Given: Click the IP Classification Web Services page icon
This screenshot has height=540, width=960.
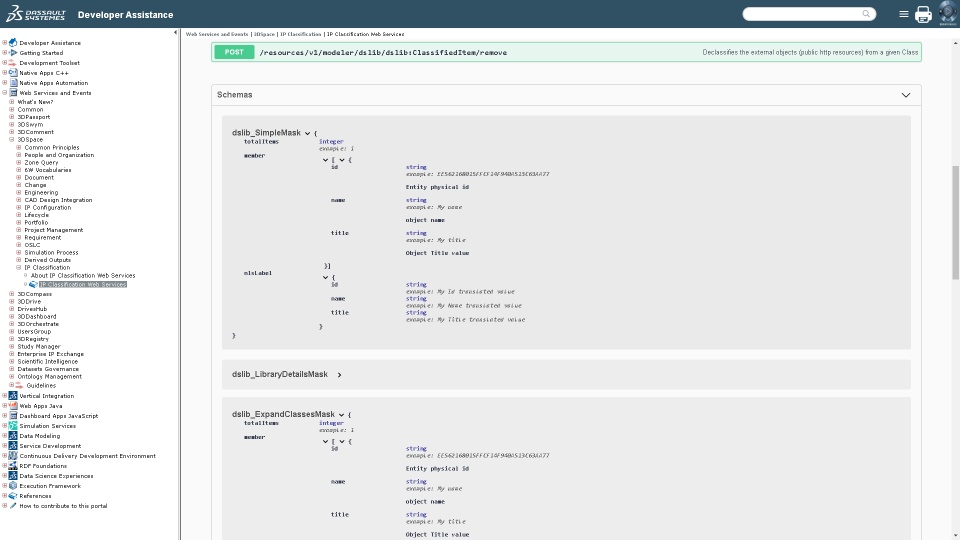Looking at the screenshot, I should (34, 284).
